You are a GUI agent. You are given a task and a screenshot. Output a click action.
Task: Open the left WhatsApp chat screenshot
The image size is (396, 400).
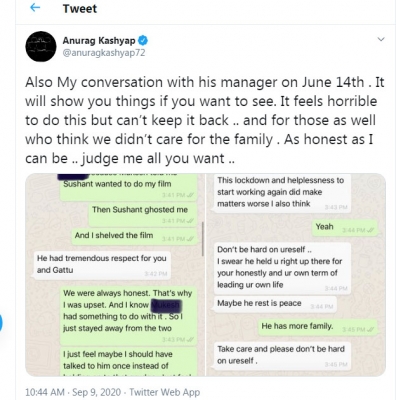pos(115,275)
